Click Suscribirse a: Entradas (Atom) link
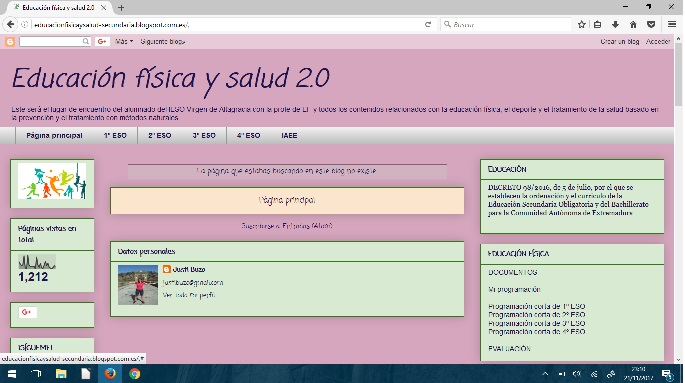This screenshot has width=685, height=383. (x=287, y=226)
